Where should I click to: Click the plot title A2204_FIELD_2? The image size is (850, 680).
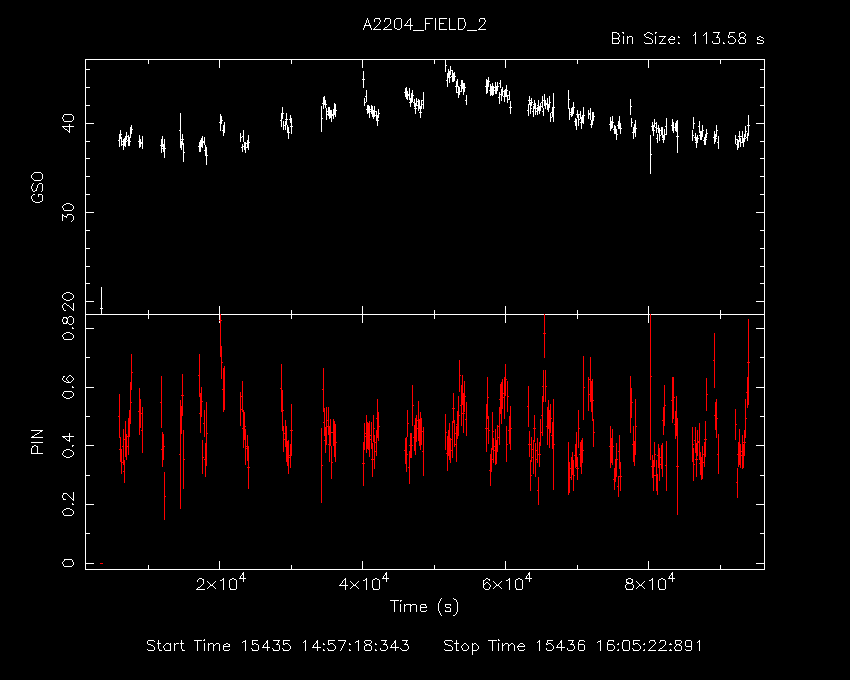point(424,25)
